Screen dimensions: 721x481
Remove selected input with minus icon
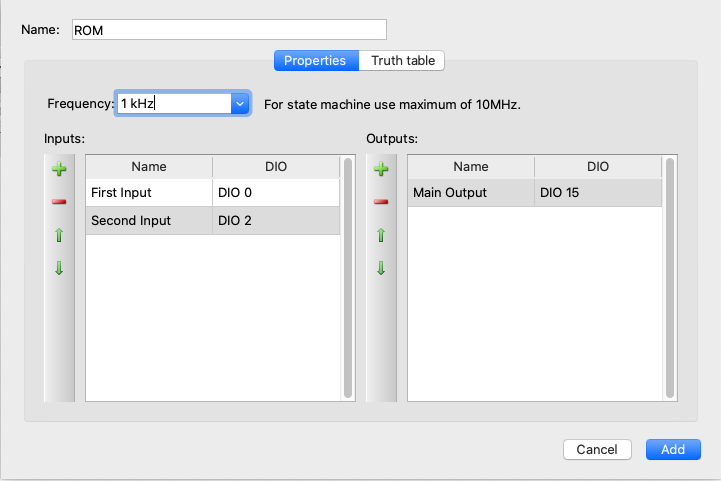pyautogui.click(x=59, y=201)
